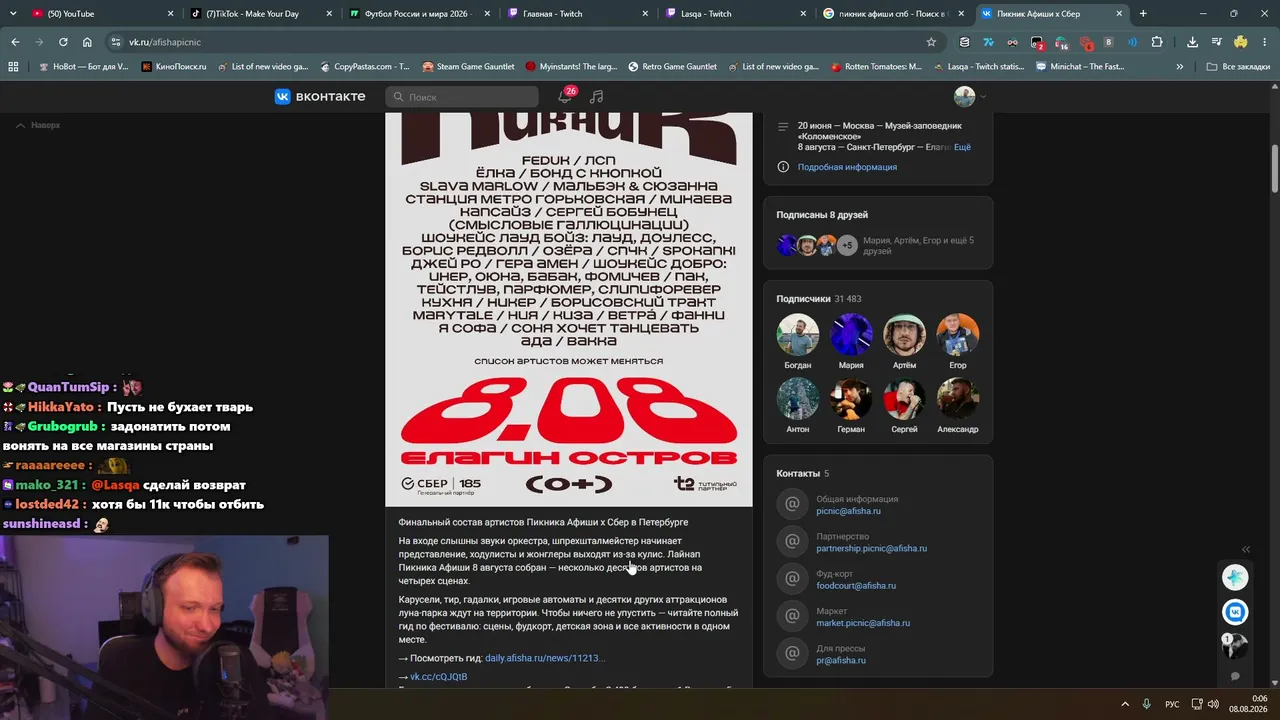Screen dimensions: 1280x720
Task: Open the VK Messenger floating icon
Action: click(1235, 612)
